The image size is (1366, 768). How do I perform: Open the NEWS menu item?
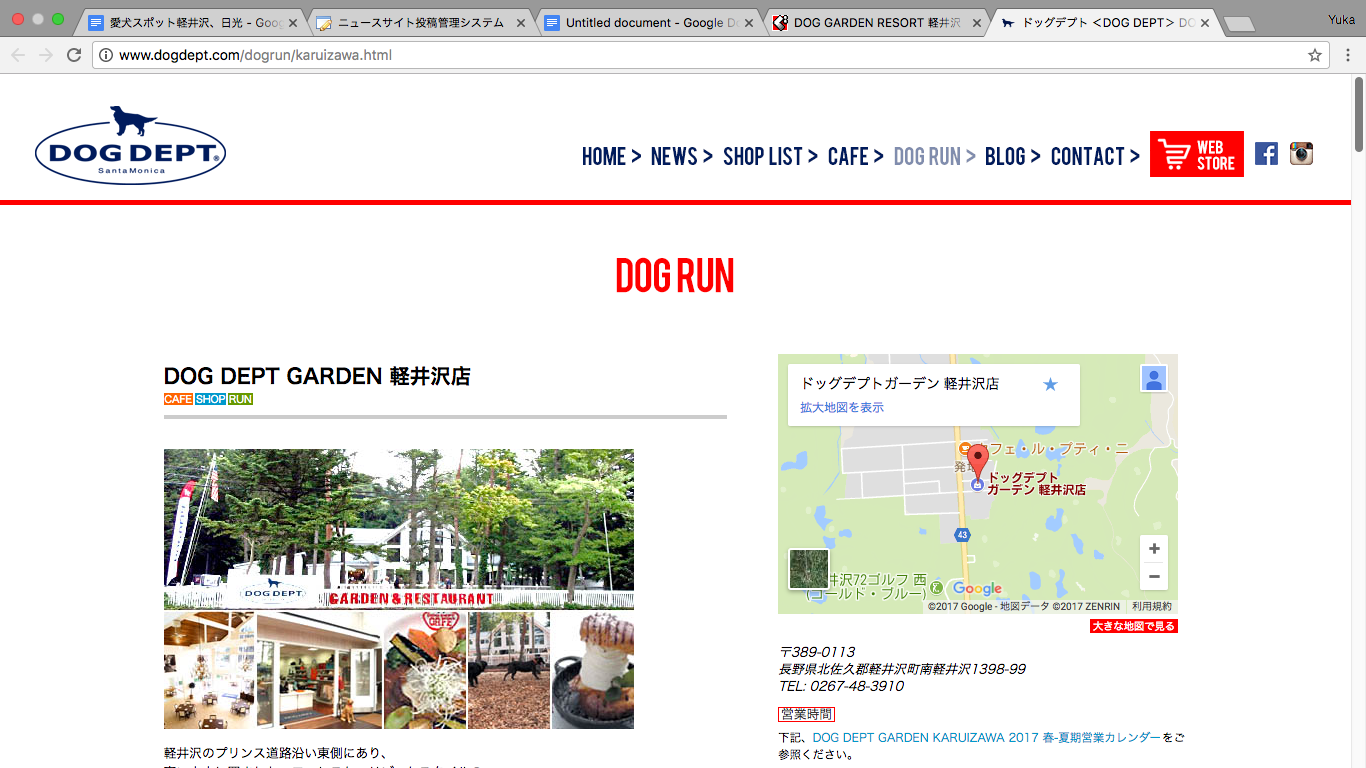coord(681,156)
